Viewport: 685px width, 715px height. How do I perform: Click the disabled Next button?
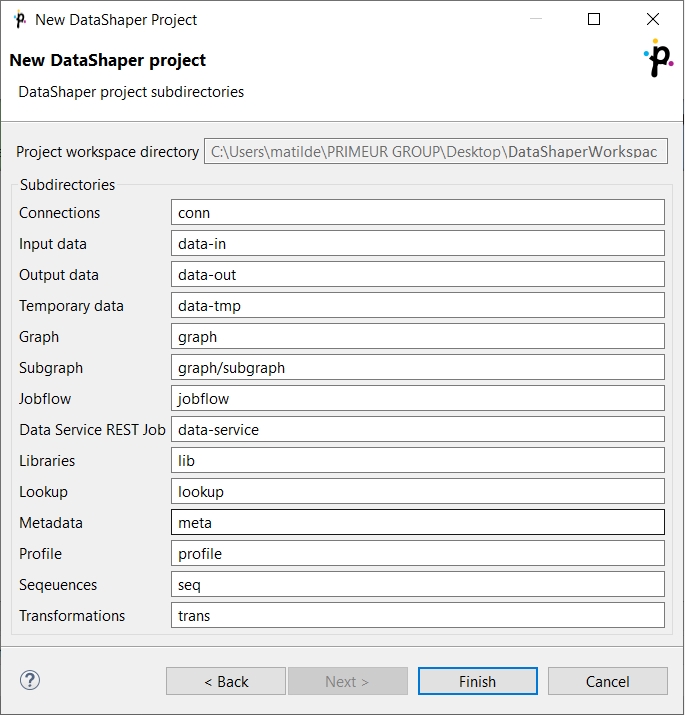click(x=348, y=681)
